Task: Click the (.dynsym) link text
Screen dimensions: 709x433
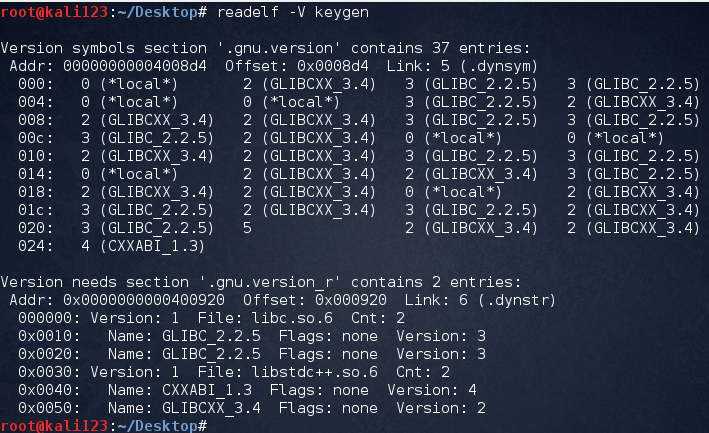Action: coord(499,66)
